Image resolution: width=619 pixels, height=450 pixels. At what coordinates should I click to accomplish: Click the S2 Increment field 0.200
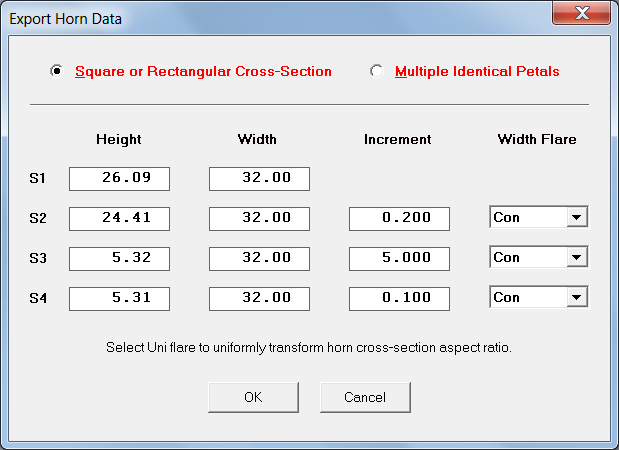pos(399,219)
